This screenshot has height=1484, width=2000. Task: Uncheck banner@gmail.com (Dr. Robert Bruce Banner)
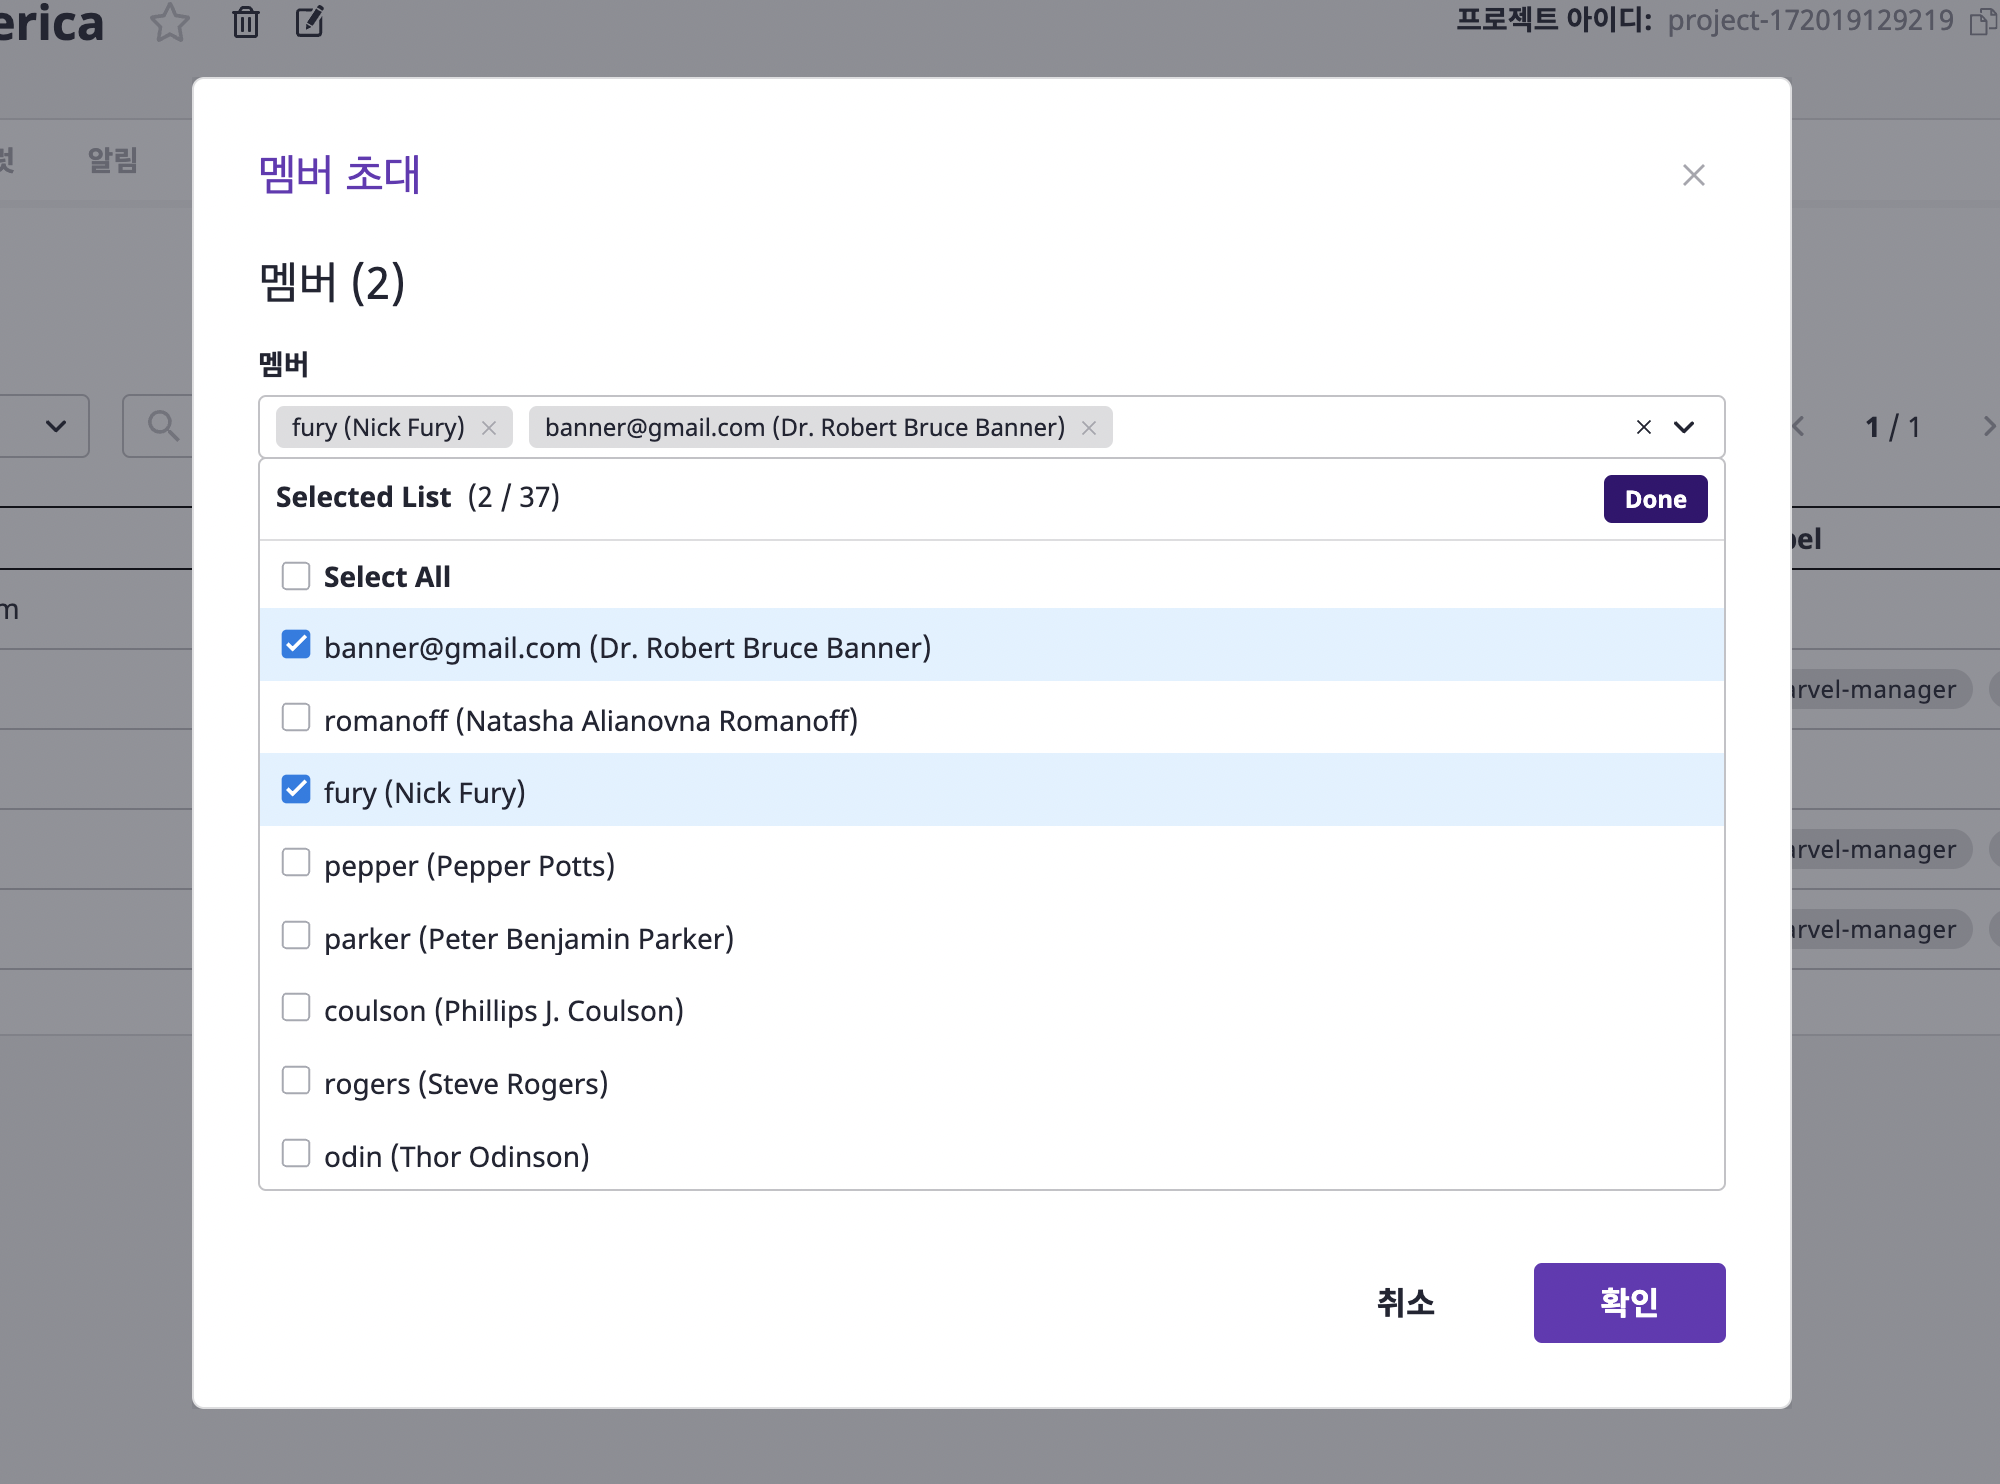(296, 645)
